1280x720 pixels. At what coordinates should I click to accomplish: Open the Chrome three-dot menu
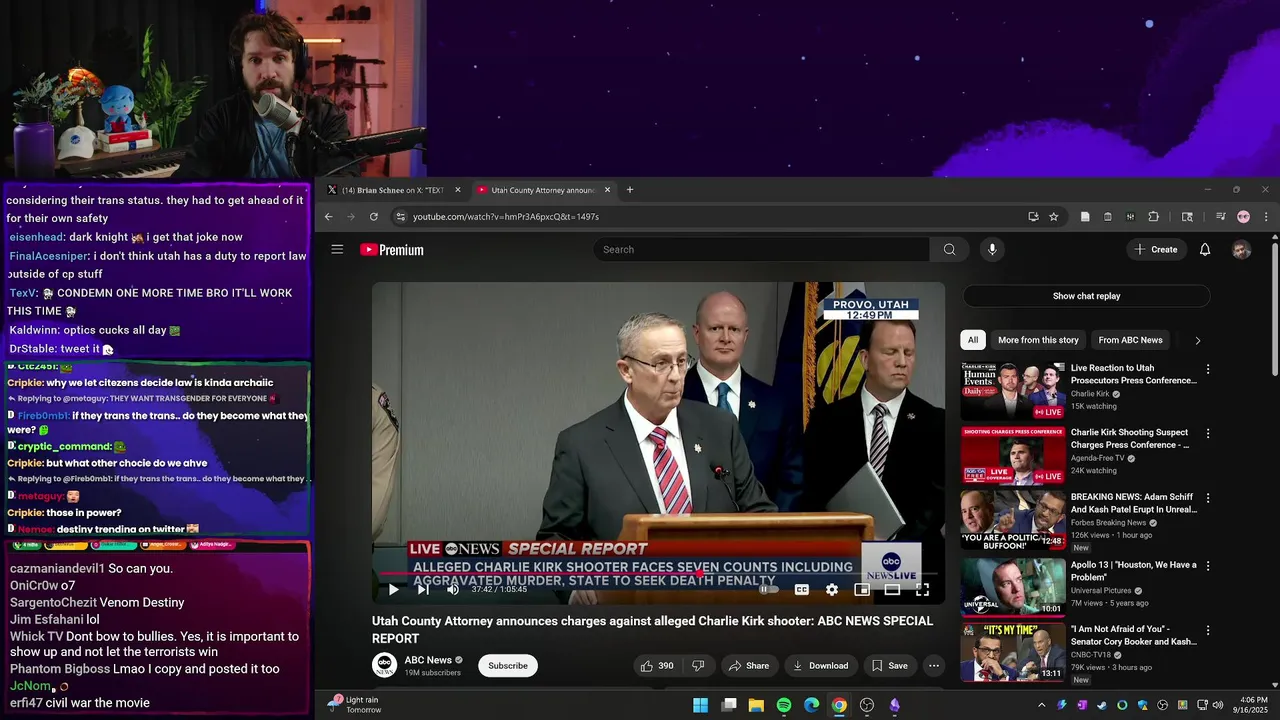(1266, 217)
